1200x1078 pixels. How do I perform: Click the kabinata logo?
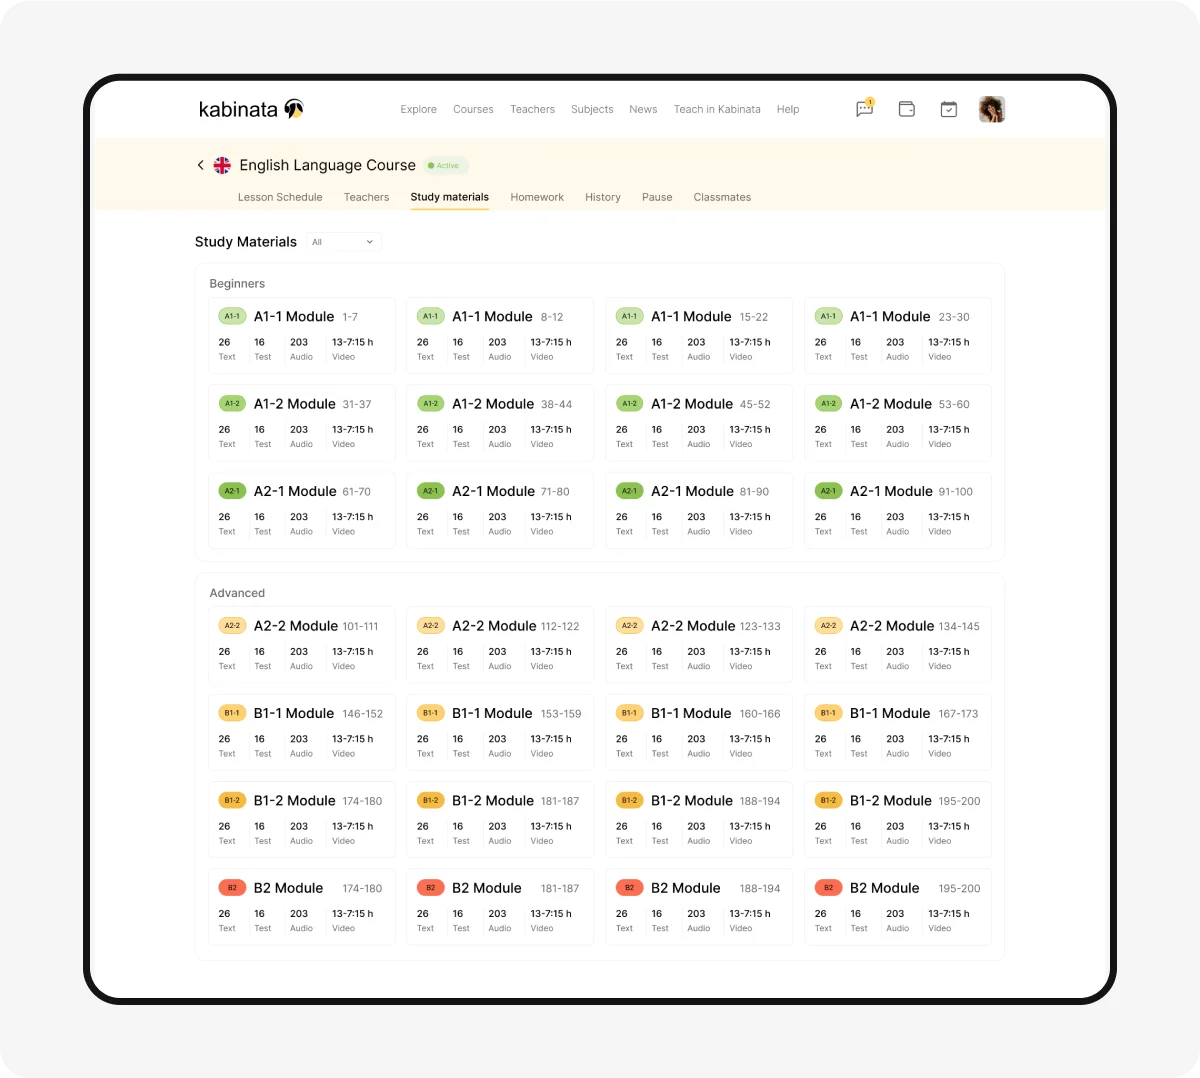[x=250, y=109]
